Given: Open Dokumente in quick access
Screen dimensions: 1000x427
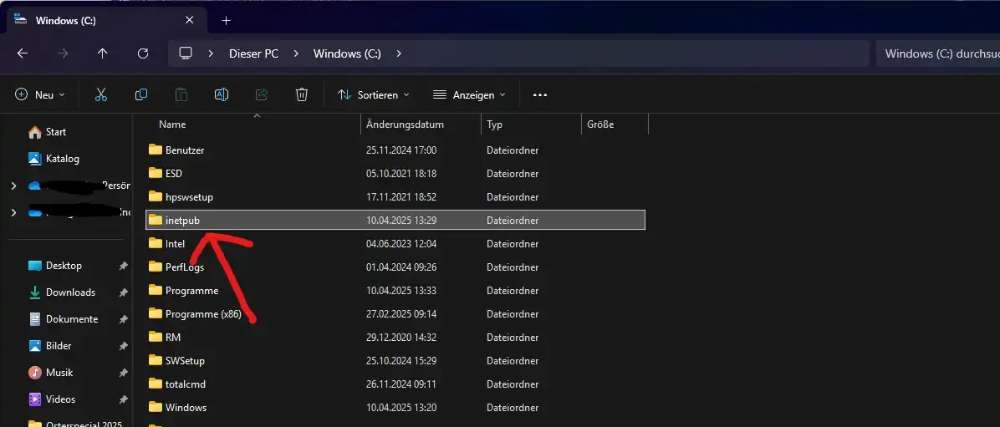Looking at the screenshot, I should coord(63,319).
